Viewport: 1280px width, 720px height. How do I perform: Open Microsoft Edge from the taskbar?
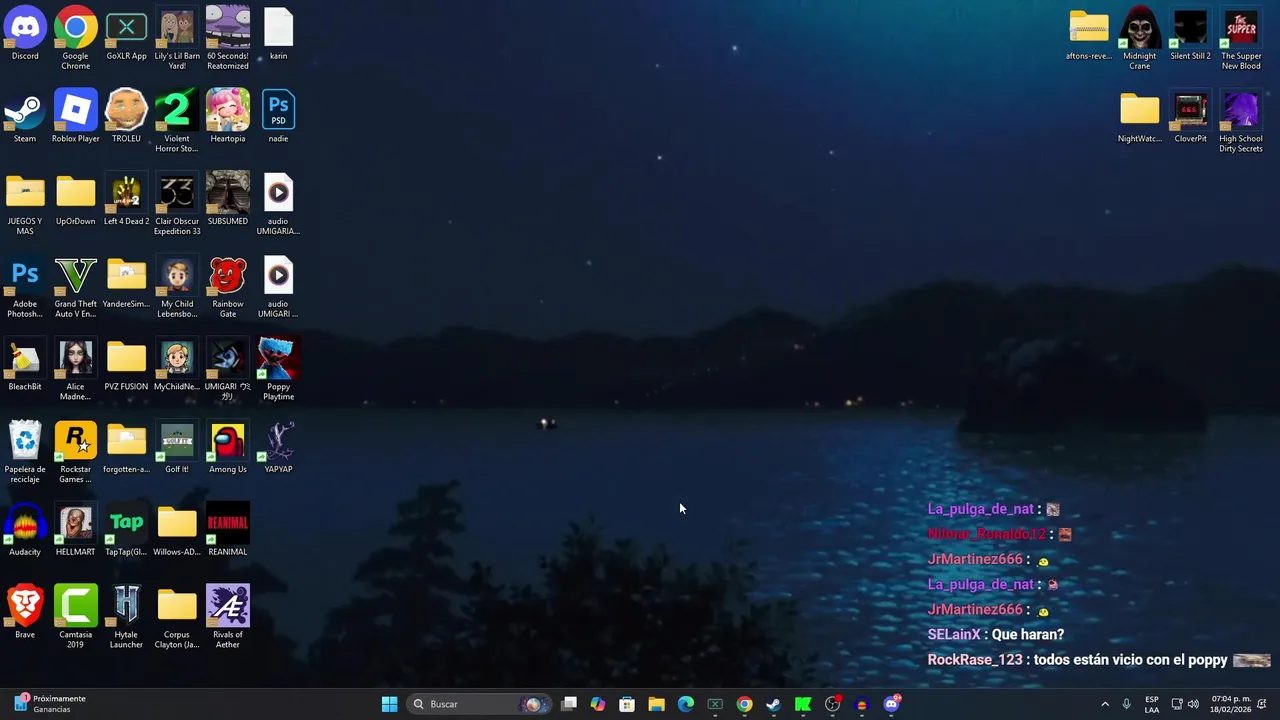click(x=686, y=704)
